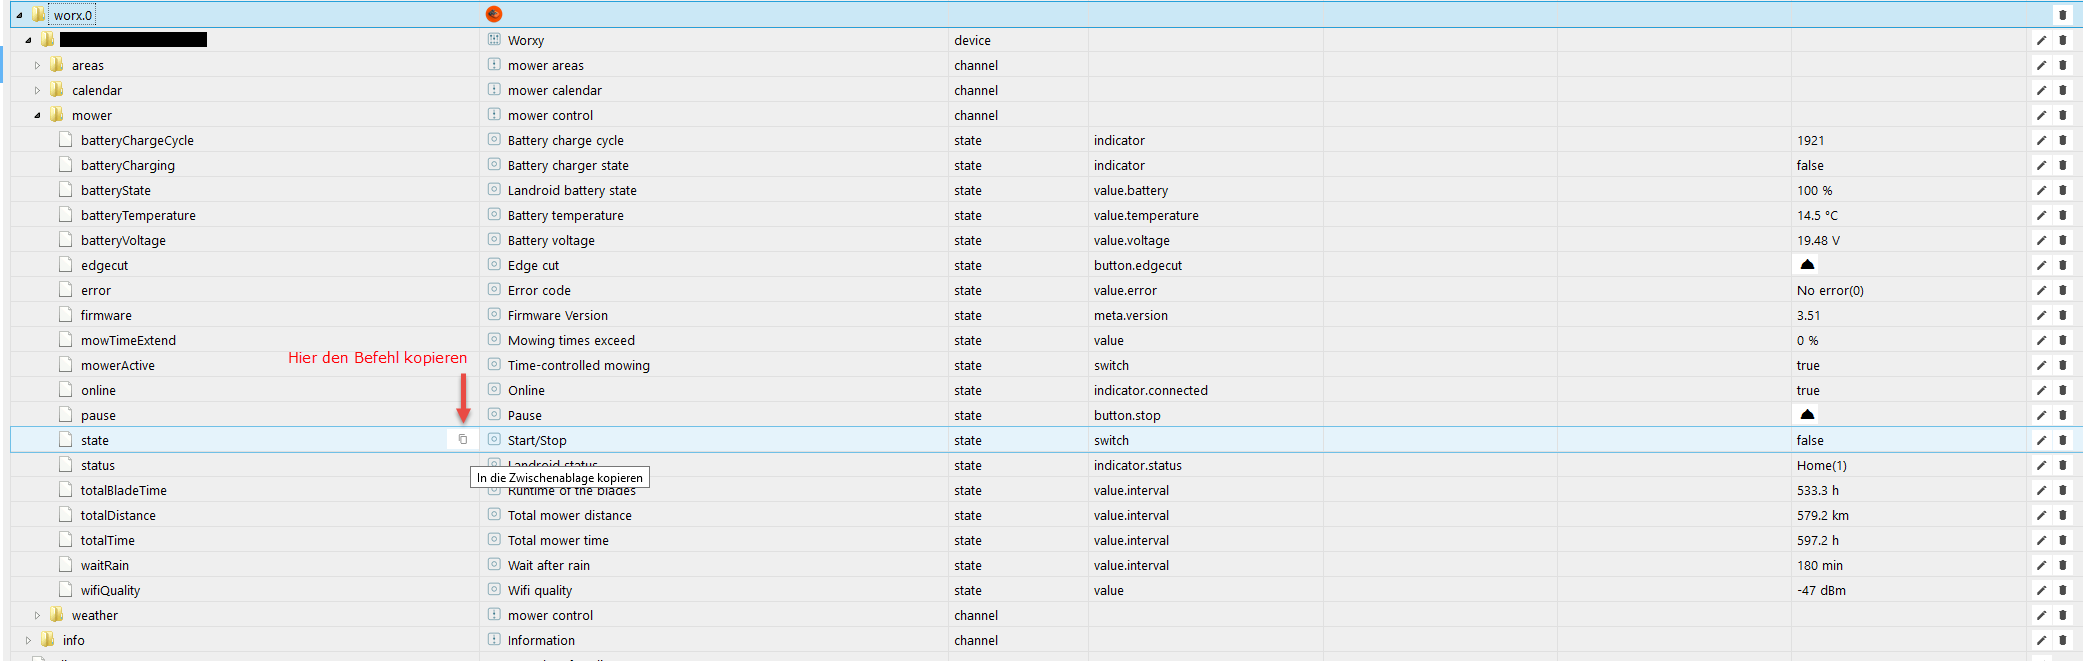Click the name Time-controlled mowing
Image resolution: width=2083 pixels, height=661 pixels.
pos(578,365)
